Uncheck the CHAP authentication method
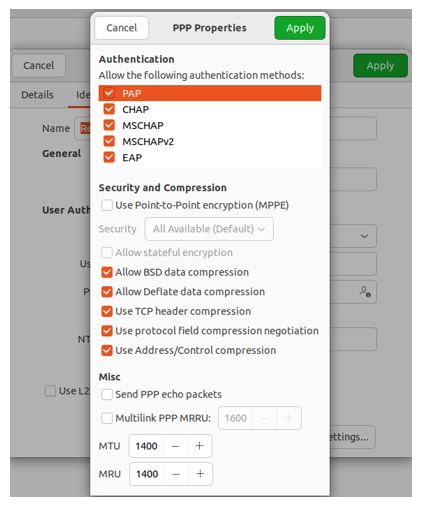Screen dimensions: 428x506 [109, 109]
